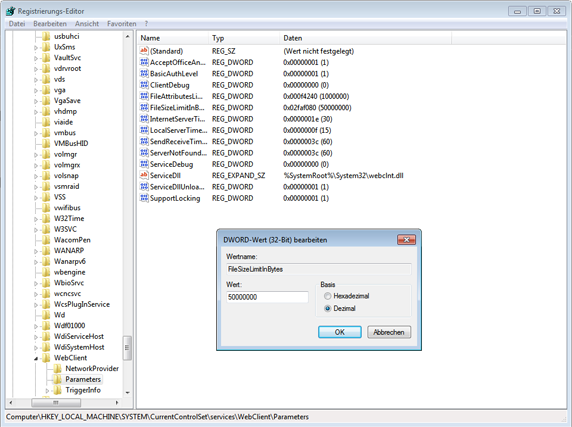Select the Dezimal radio button
Image resolution: width=572 pixels, height=427 pixels.
[328, 308]
